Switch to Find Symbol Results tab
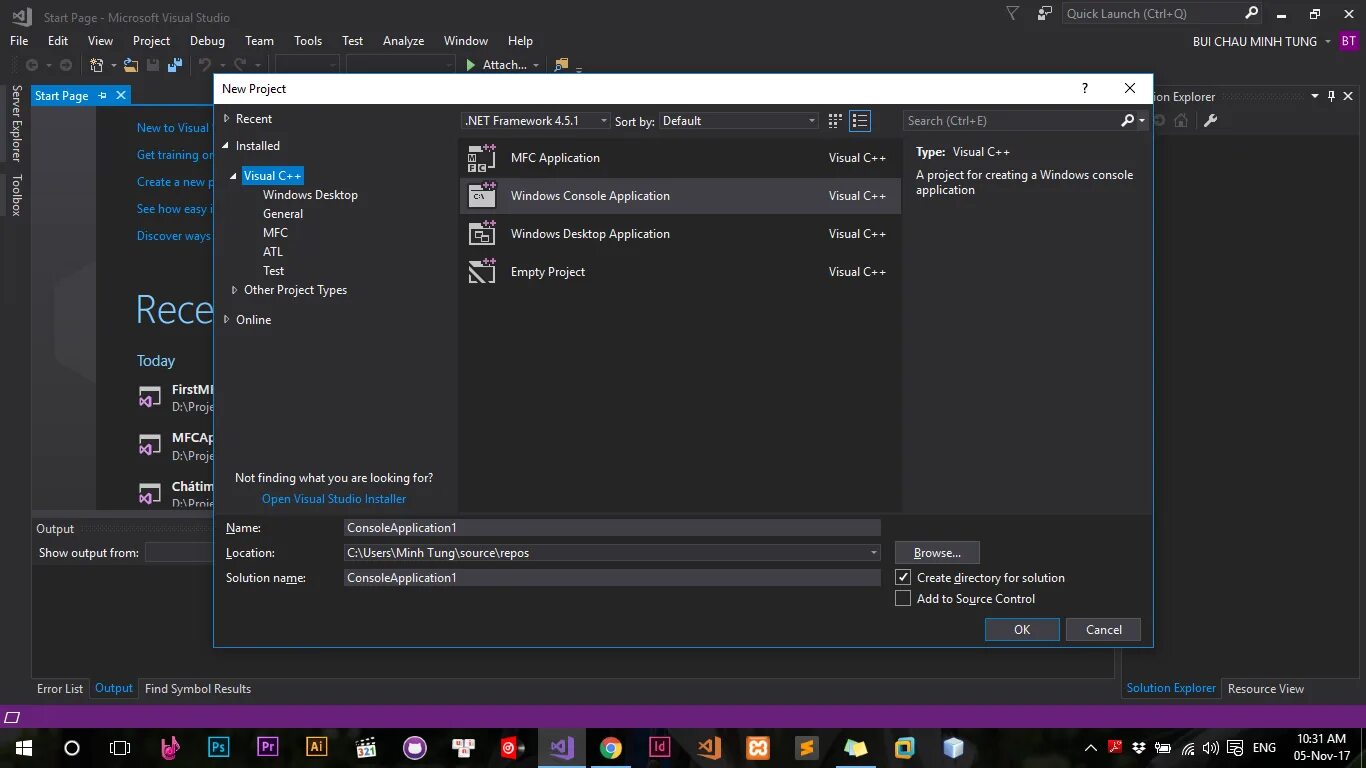The width and height of the screenshot is (1366, 768). [198, 688]
